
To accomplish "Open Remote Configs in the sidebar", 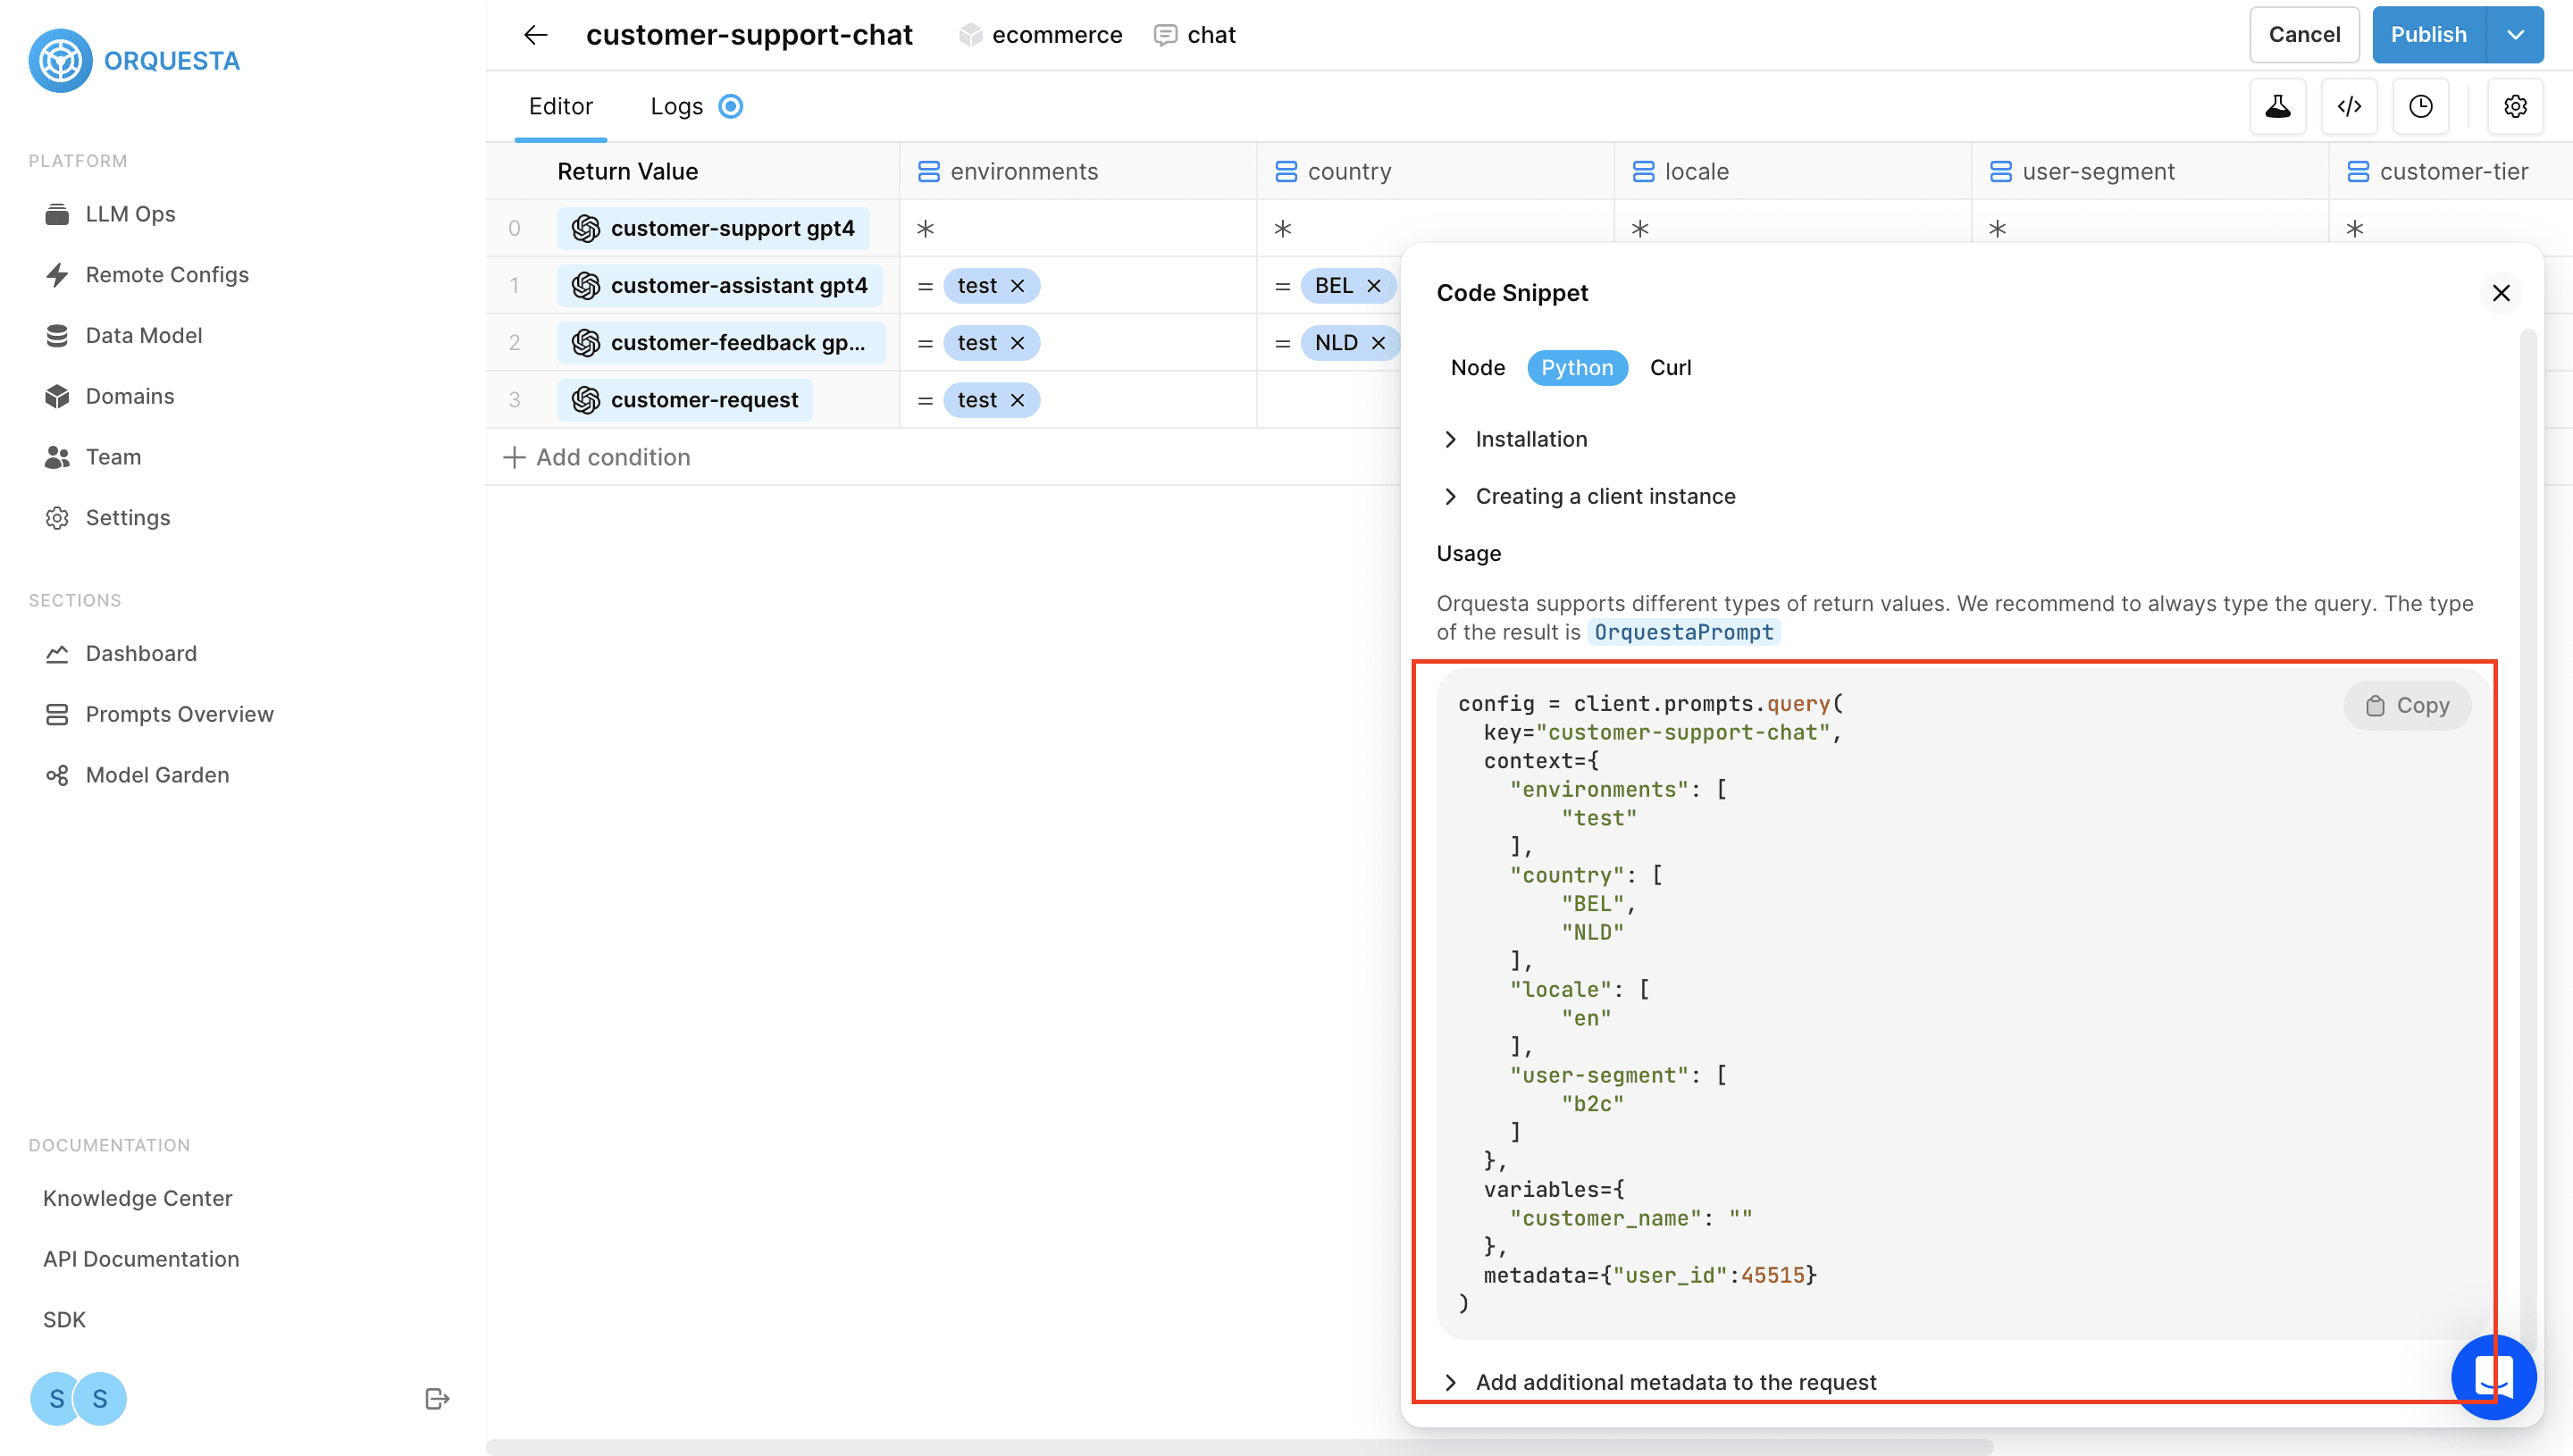I will tap(167, 275).
